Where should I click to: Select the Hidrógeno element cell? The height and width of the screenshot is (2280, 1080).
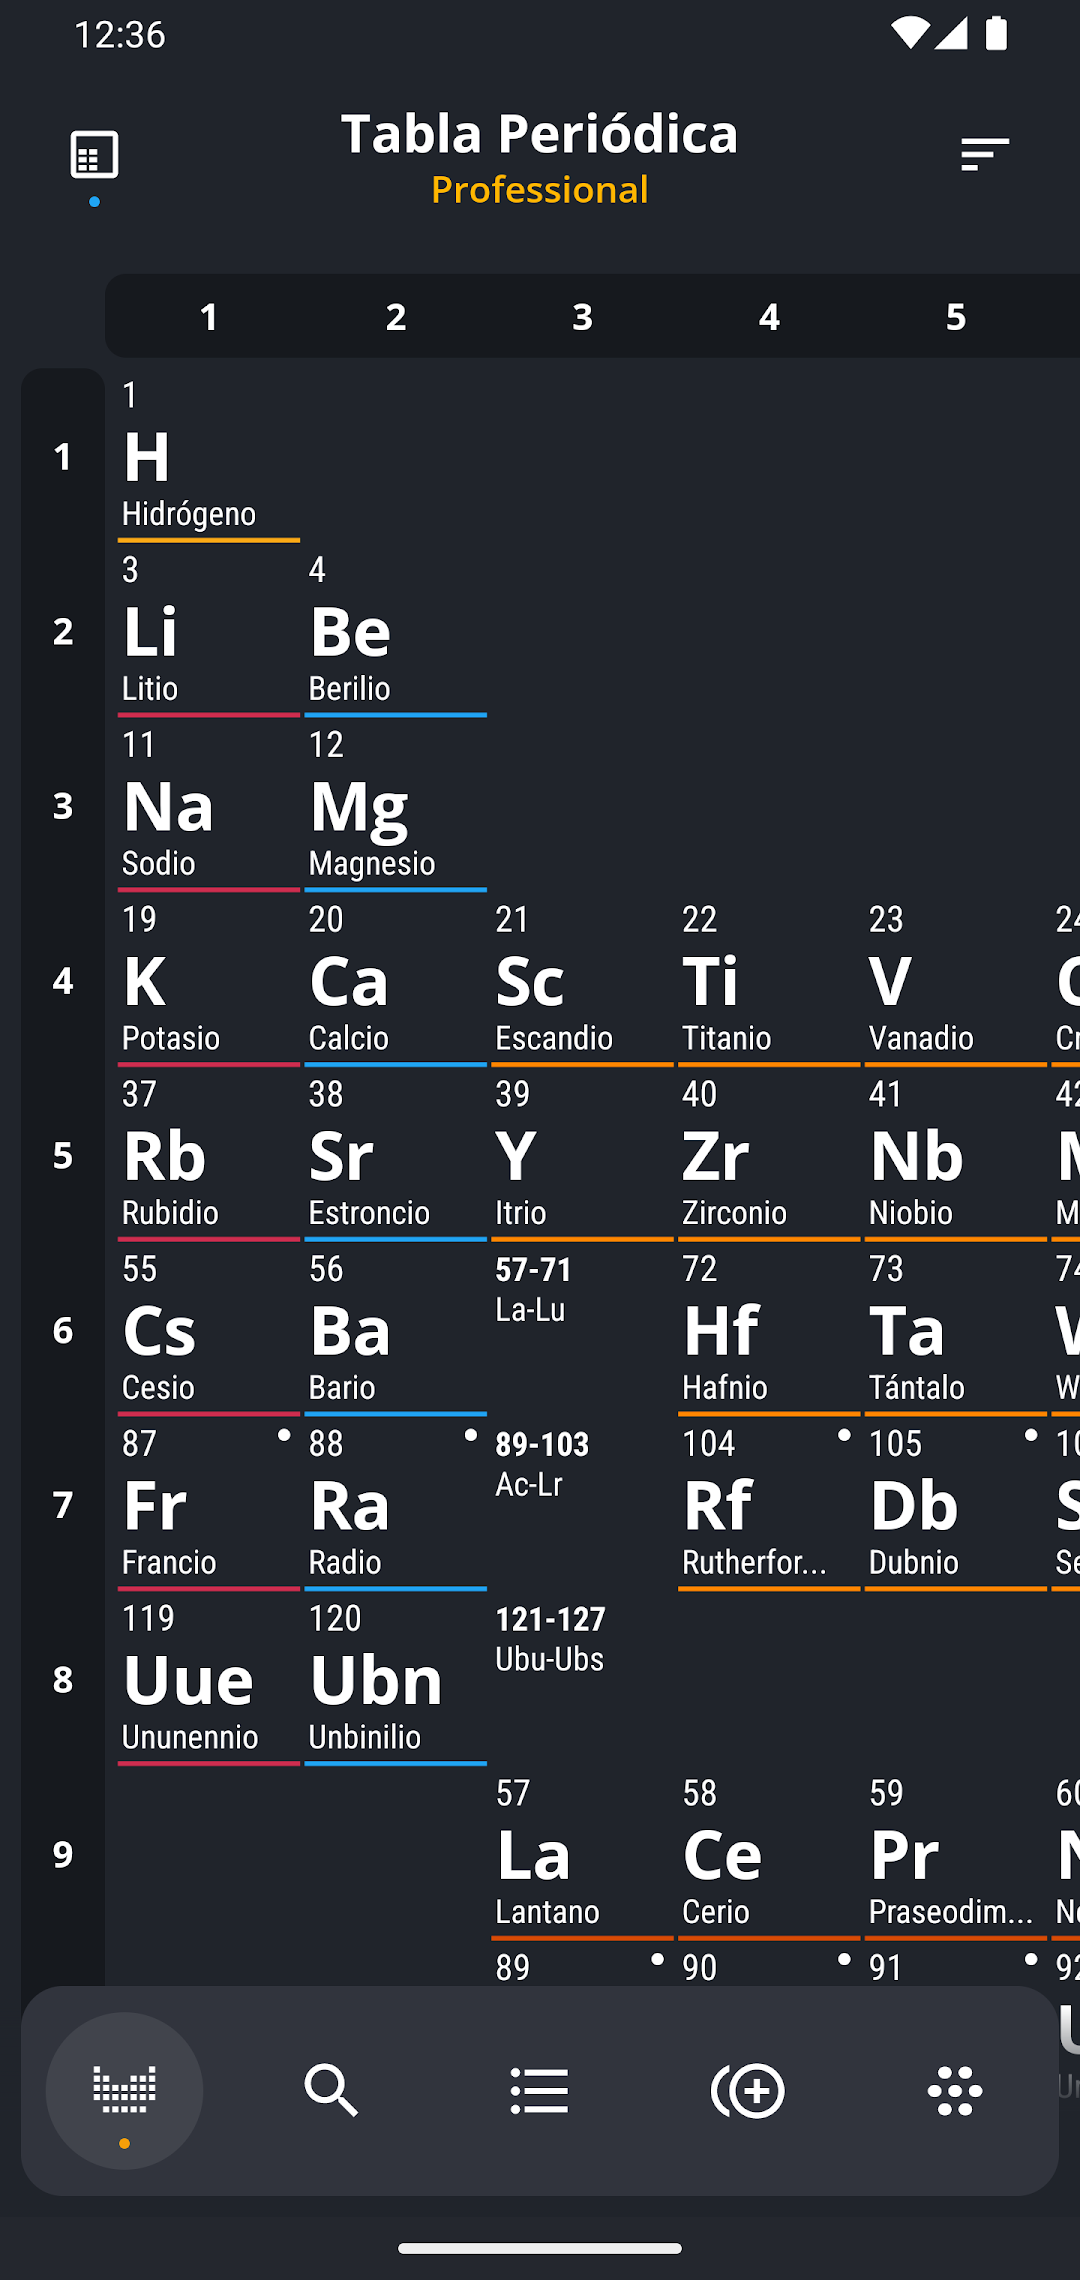[209, 458]
